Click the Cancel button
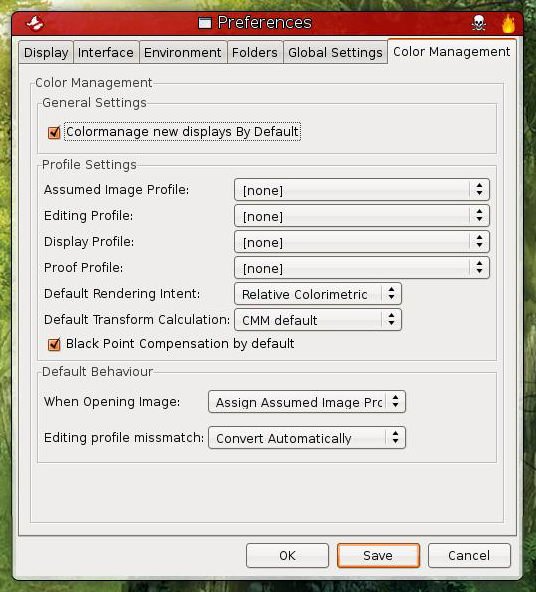Image resolution: width=536 pixels, height=592 pixels. [469, 555]
